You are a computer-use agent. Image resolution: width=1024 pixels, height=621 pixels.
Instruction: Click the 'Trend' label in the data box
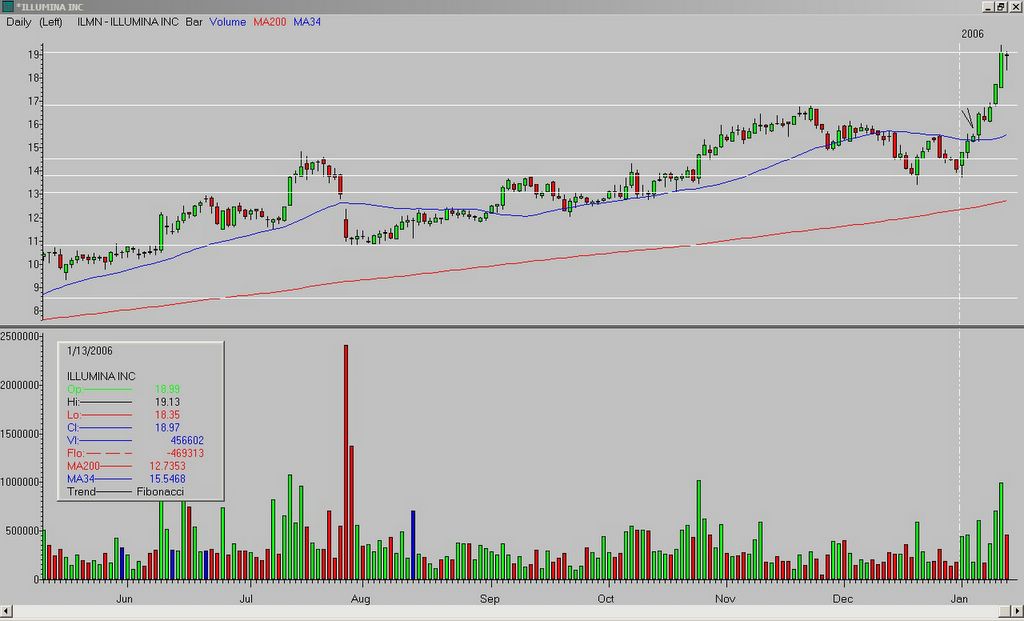click(x=81, y=492)
